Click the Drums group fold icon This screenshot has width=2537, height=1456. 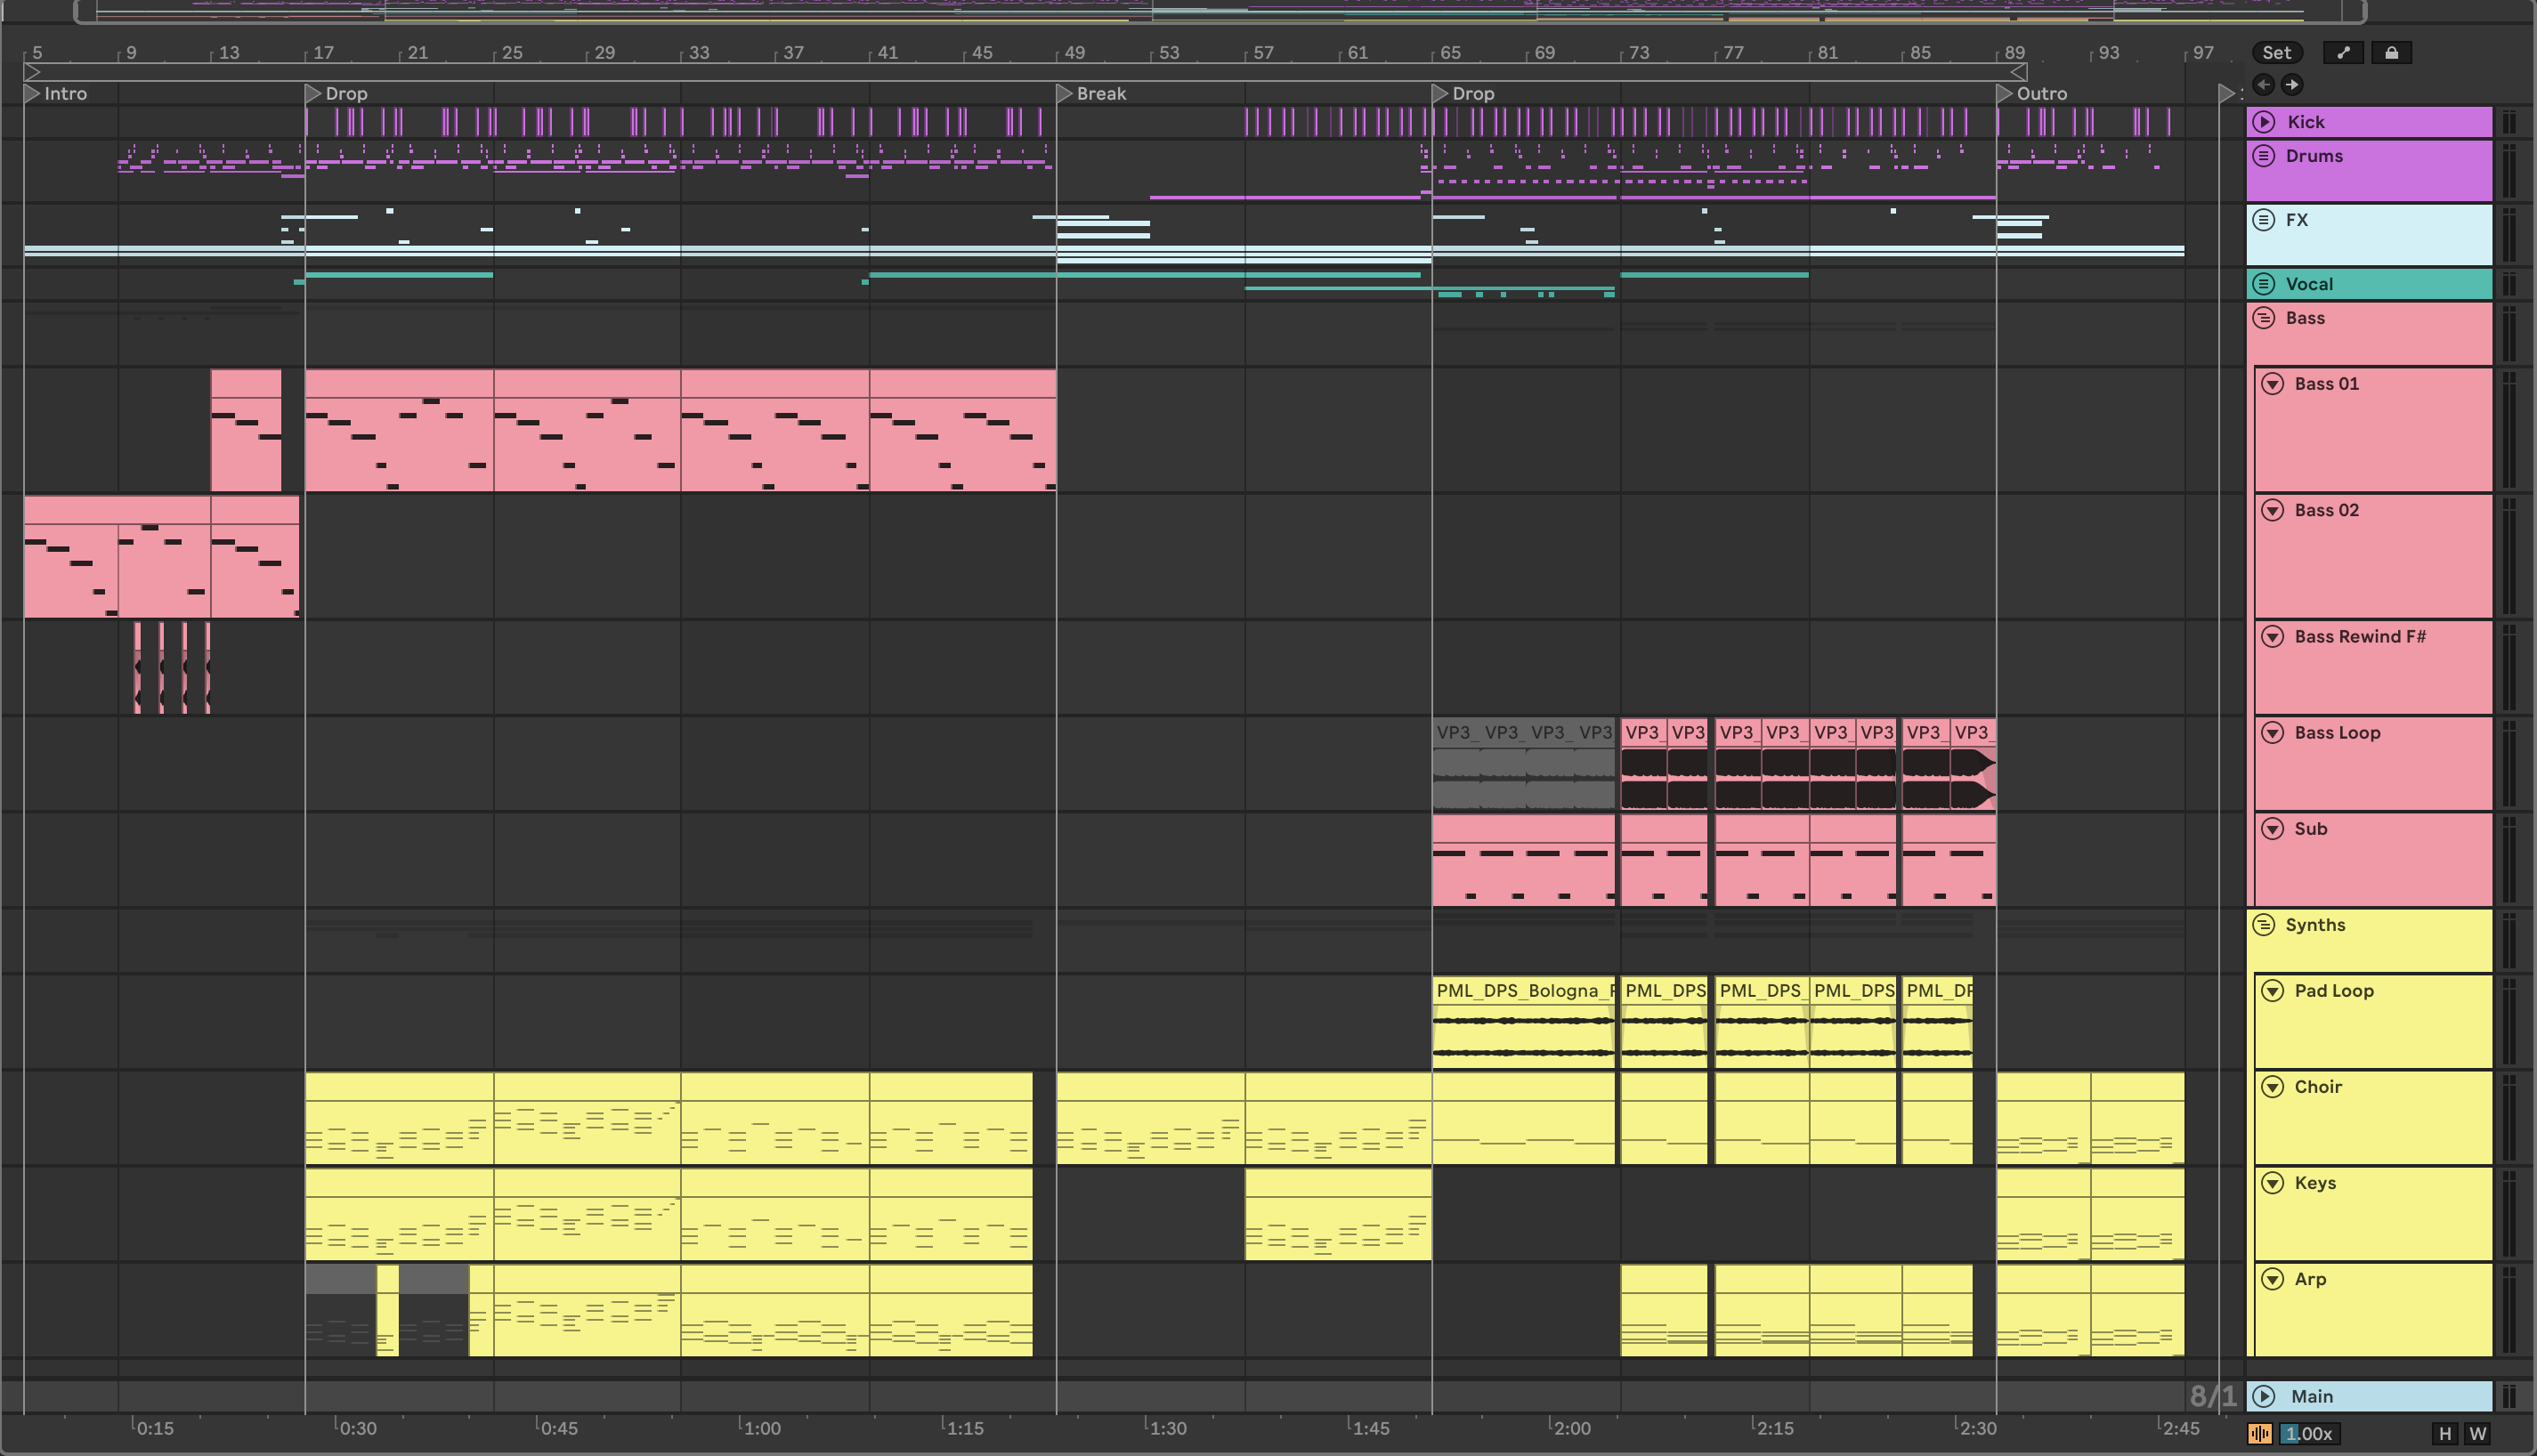pos(2264,156)
